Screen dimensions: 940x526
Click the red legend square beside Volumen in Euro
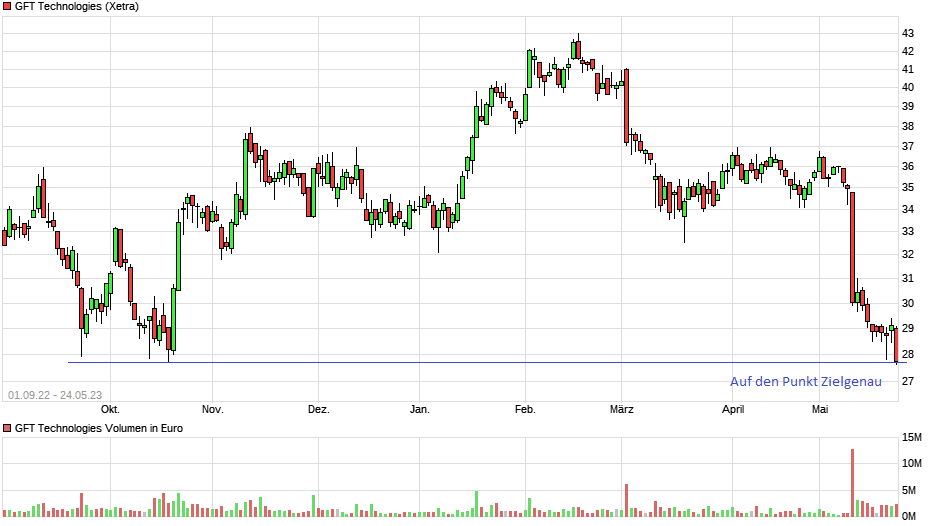tap(7, 428)
